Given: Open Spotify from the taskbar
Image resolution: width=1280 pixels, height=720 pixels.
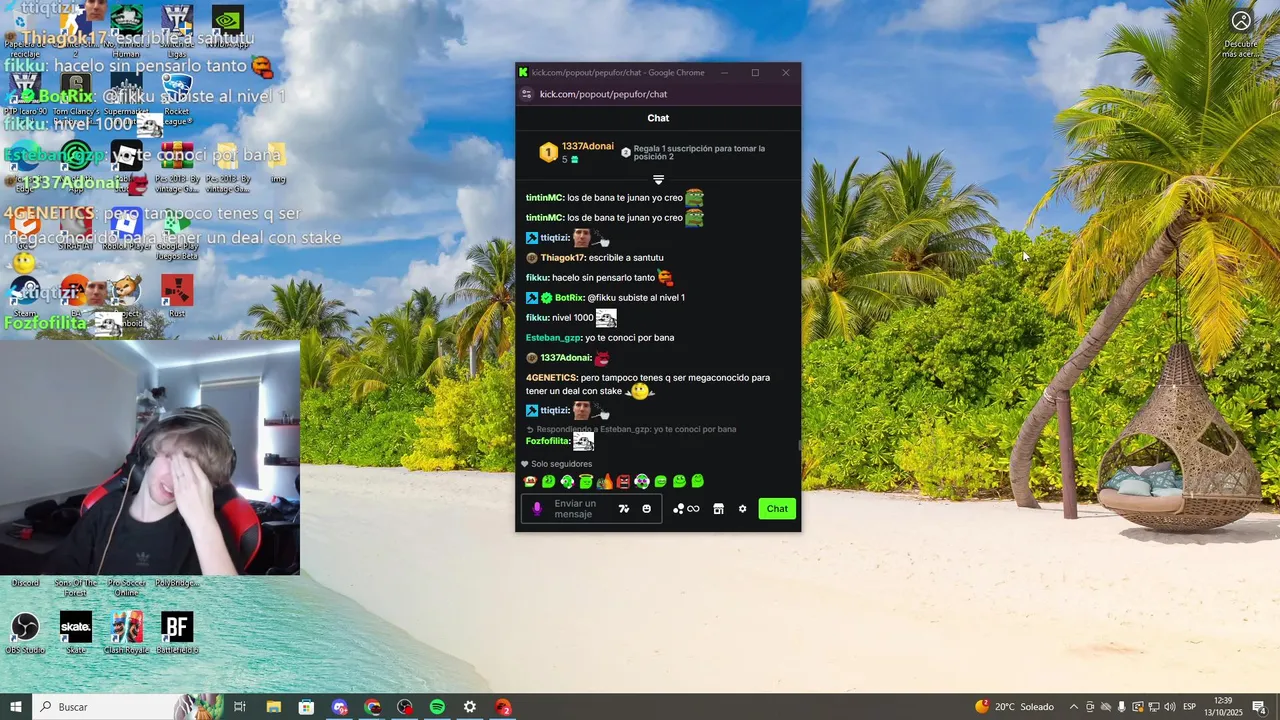Looking at the screenshot, I should coord(437,707).
